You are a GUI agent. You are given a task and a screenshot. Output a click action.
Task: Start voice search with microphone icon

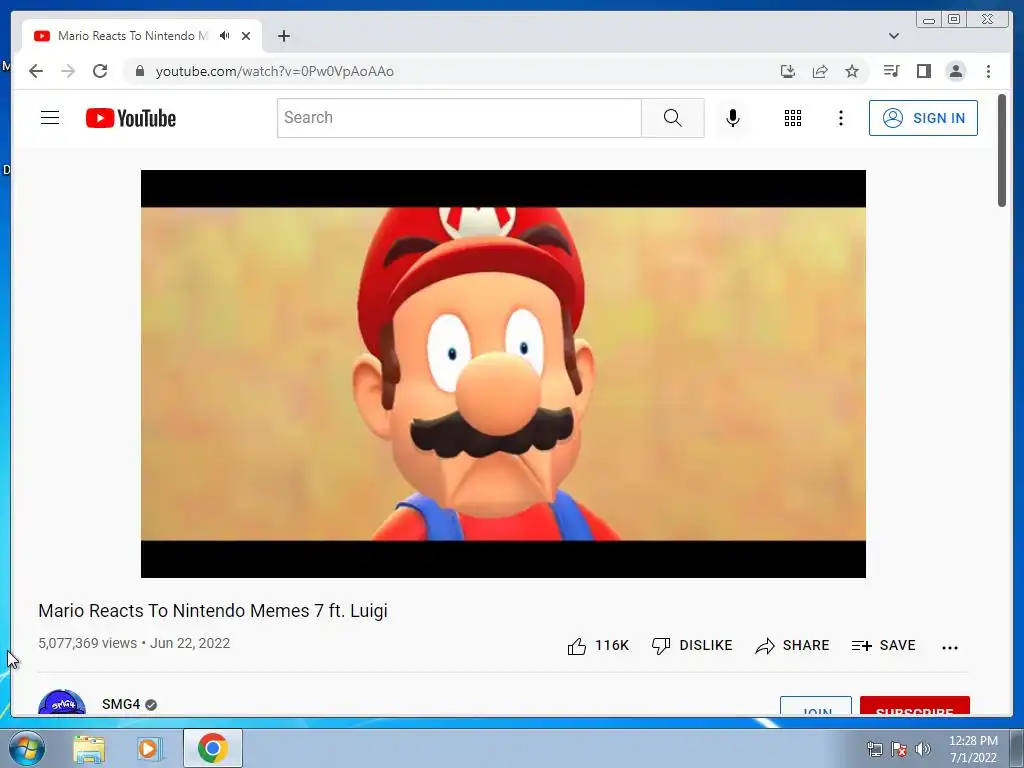tap(733, 118)
